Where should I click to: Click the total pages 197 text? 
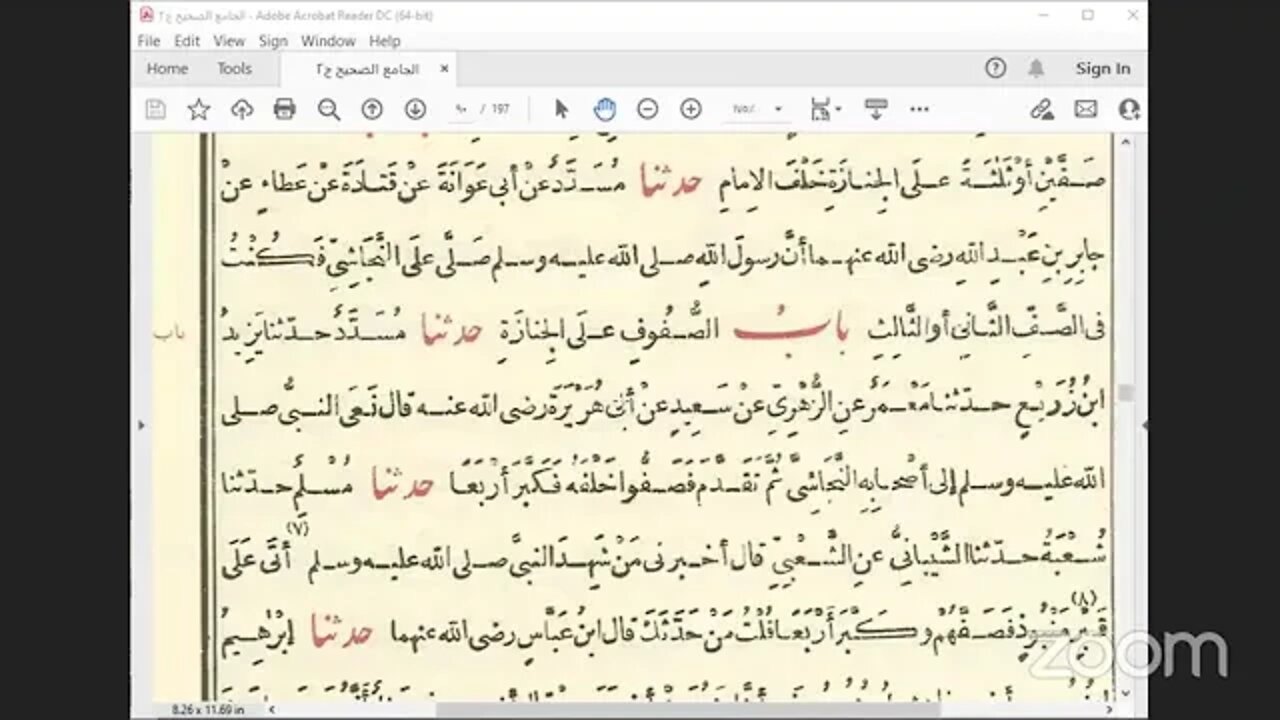tap(500, 109)
